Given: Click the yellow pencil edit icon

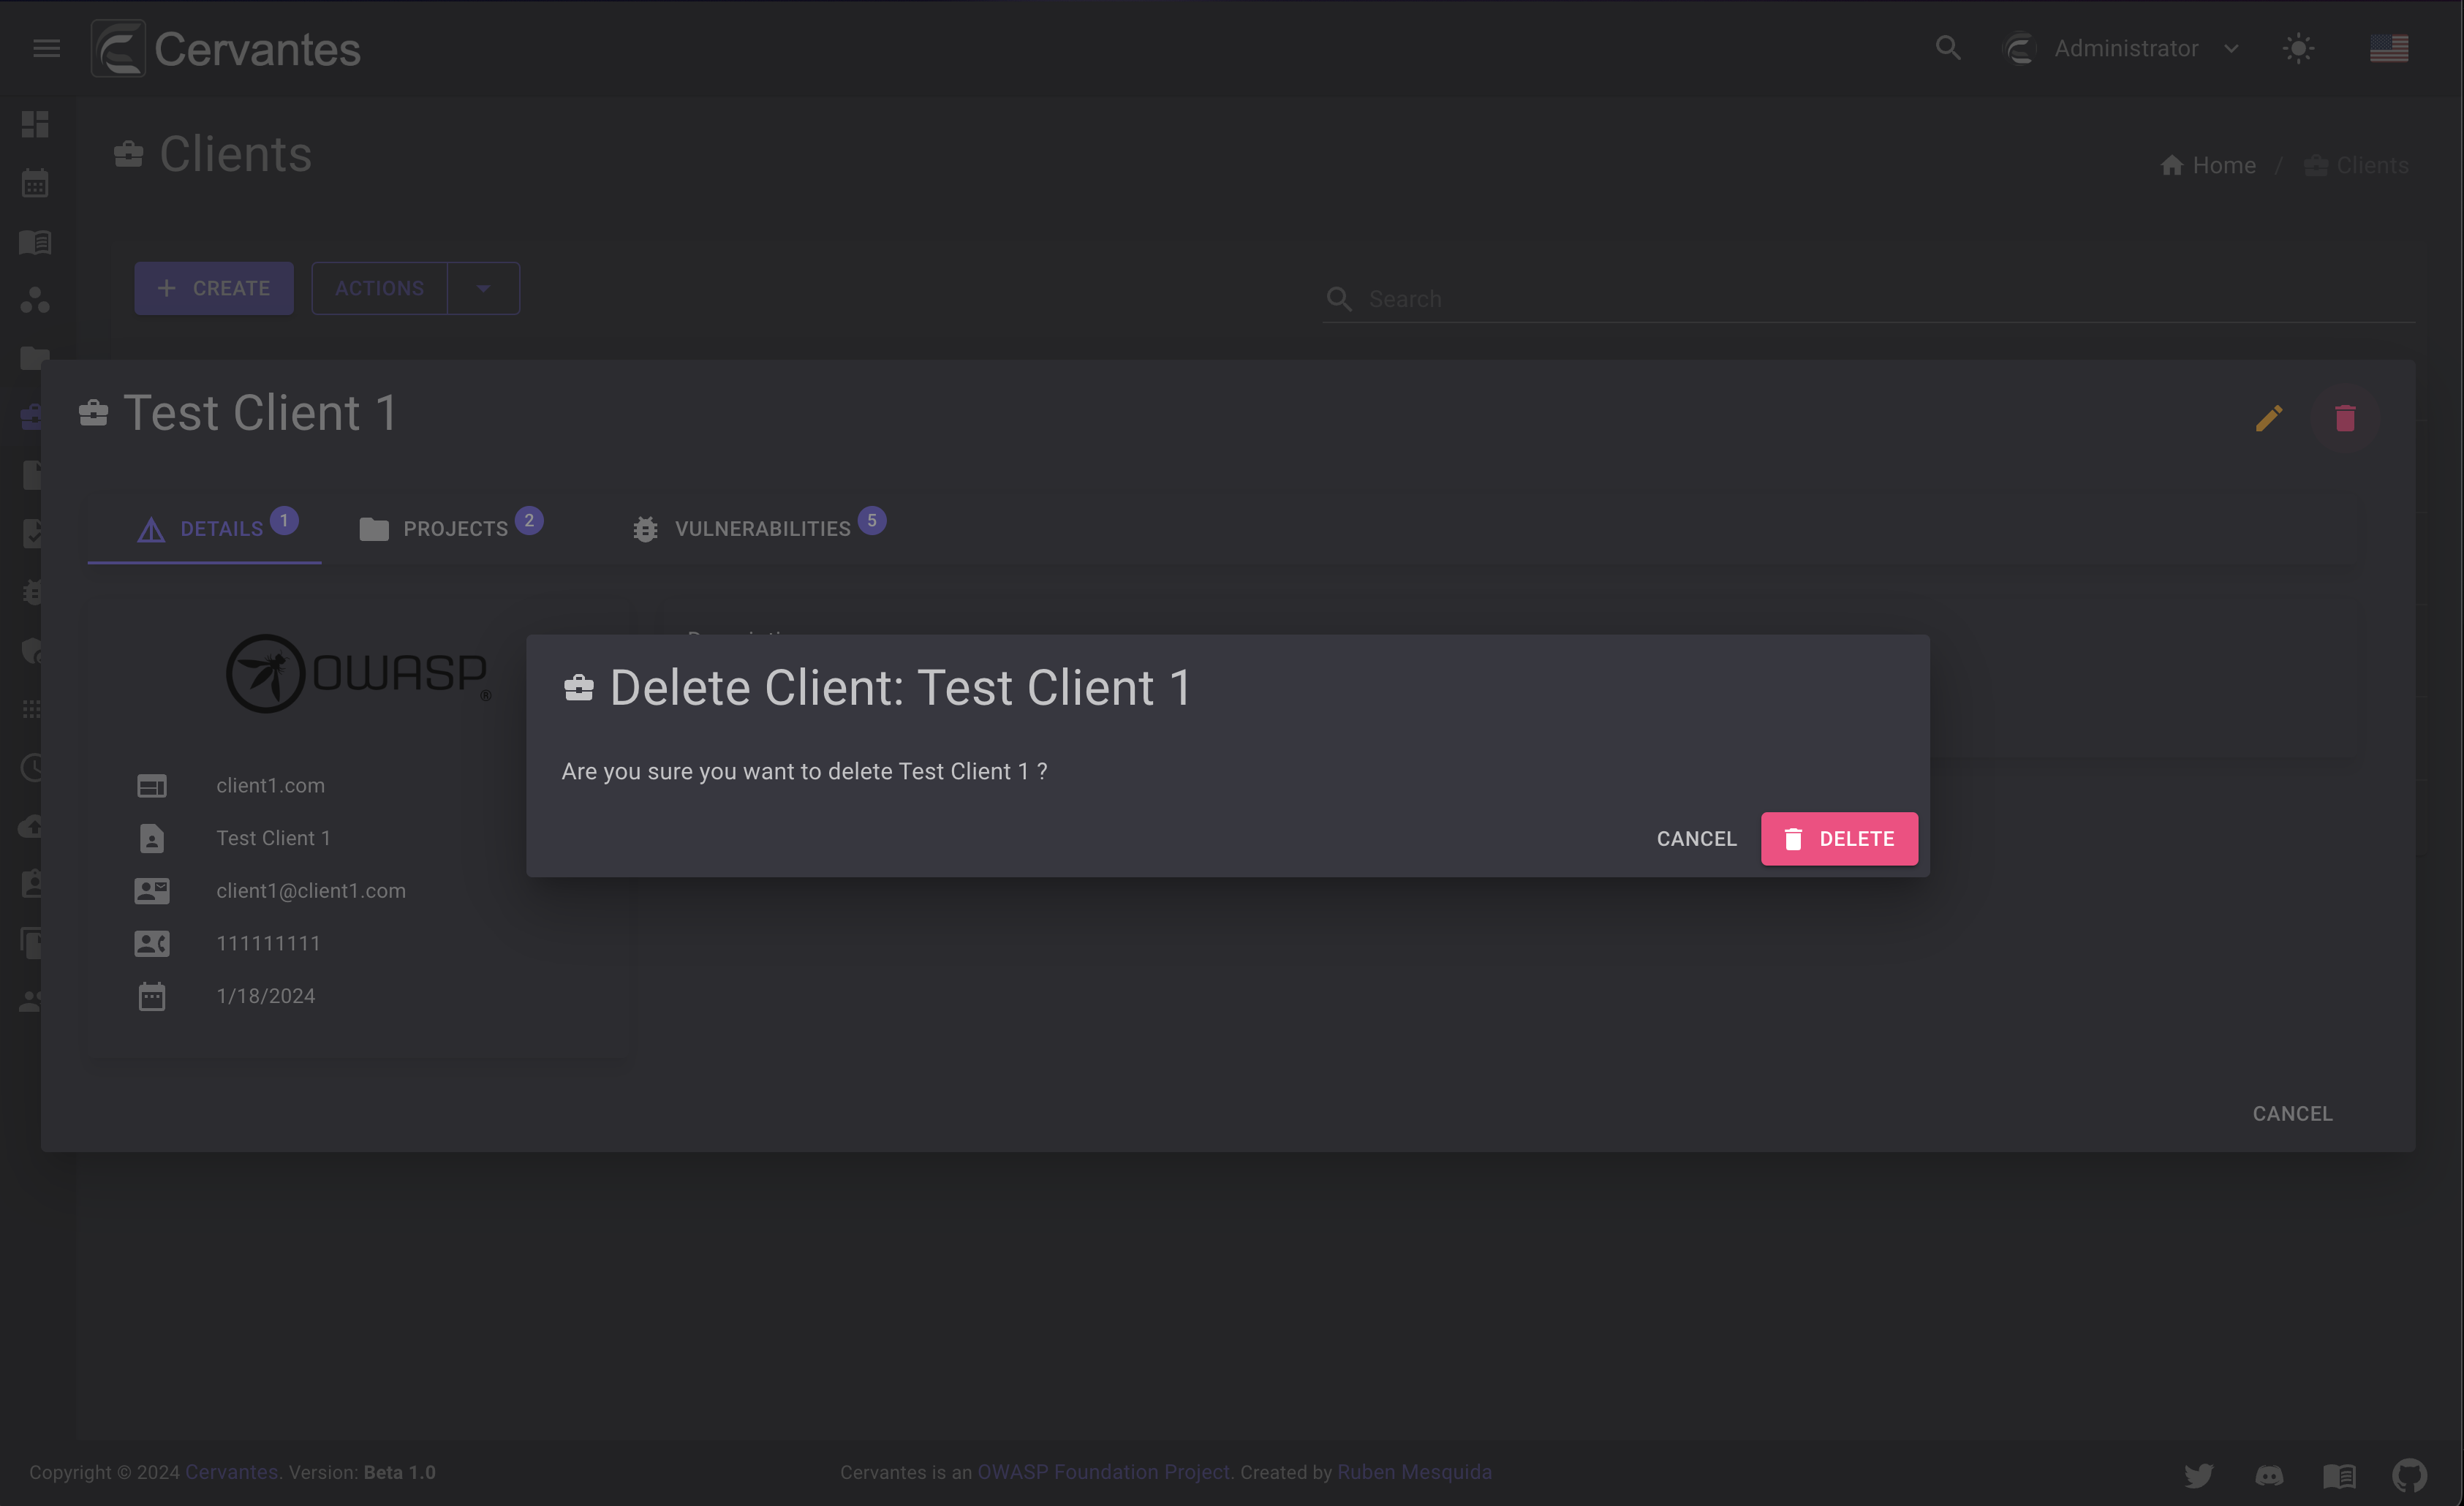Looking at the screenshot, I should (x=2269, y=418).
